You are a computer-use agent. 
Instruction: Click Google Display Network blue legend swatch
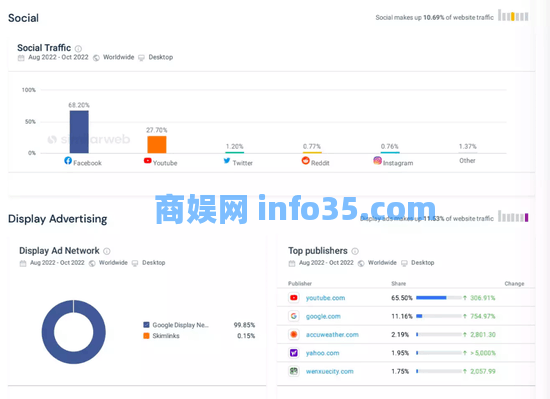point(146,325)
